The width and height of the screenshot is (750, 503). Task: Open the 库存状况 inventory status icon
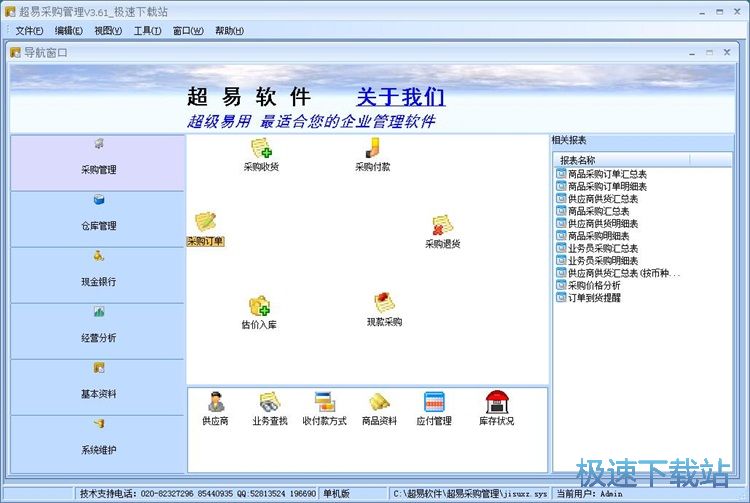pos(496,409)
